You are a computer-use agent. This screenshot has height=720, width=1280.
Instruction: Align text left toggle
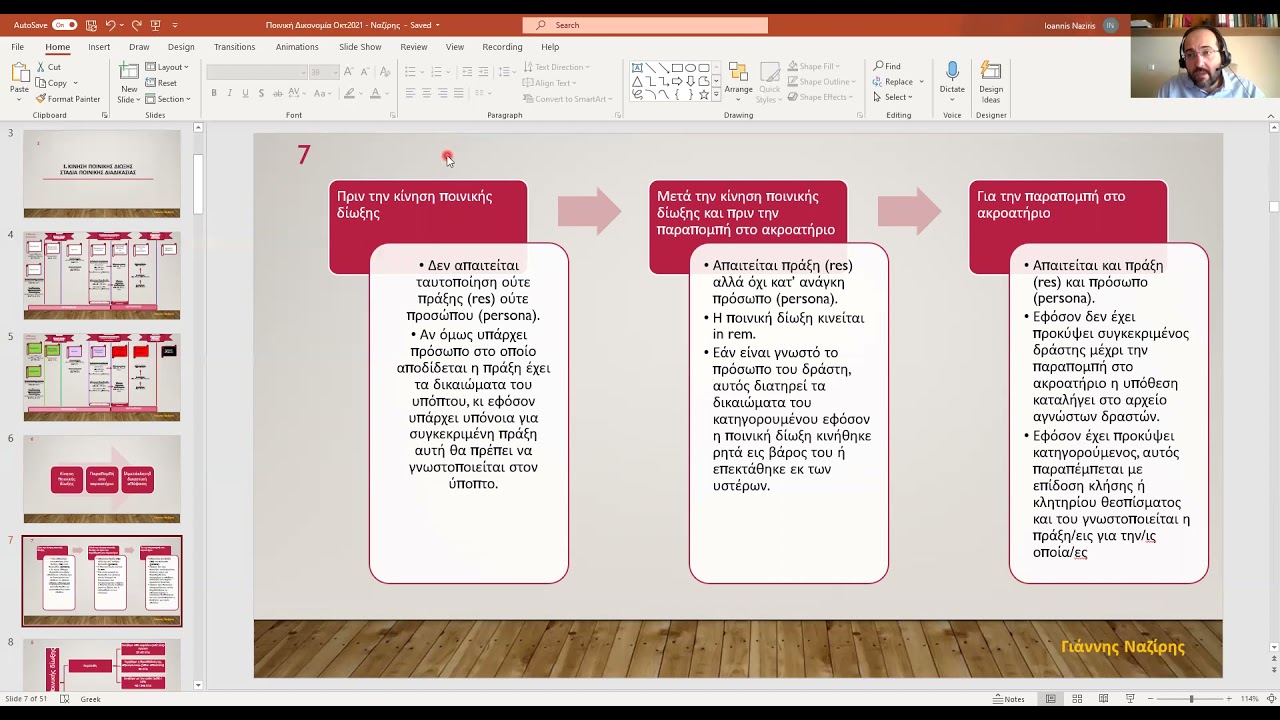point(410,93)
